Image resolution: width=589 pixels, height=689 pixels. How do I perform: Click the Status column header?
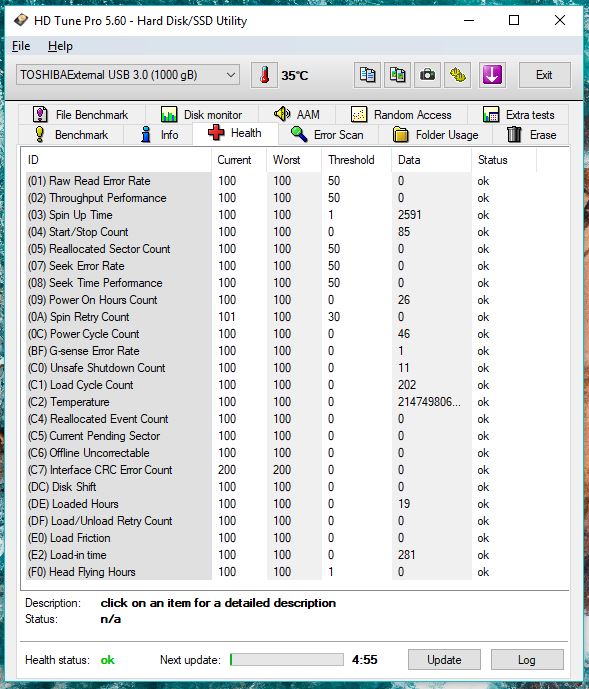[504, 160]
